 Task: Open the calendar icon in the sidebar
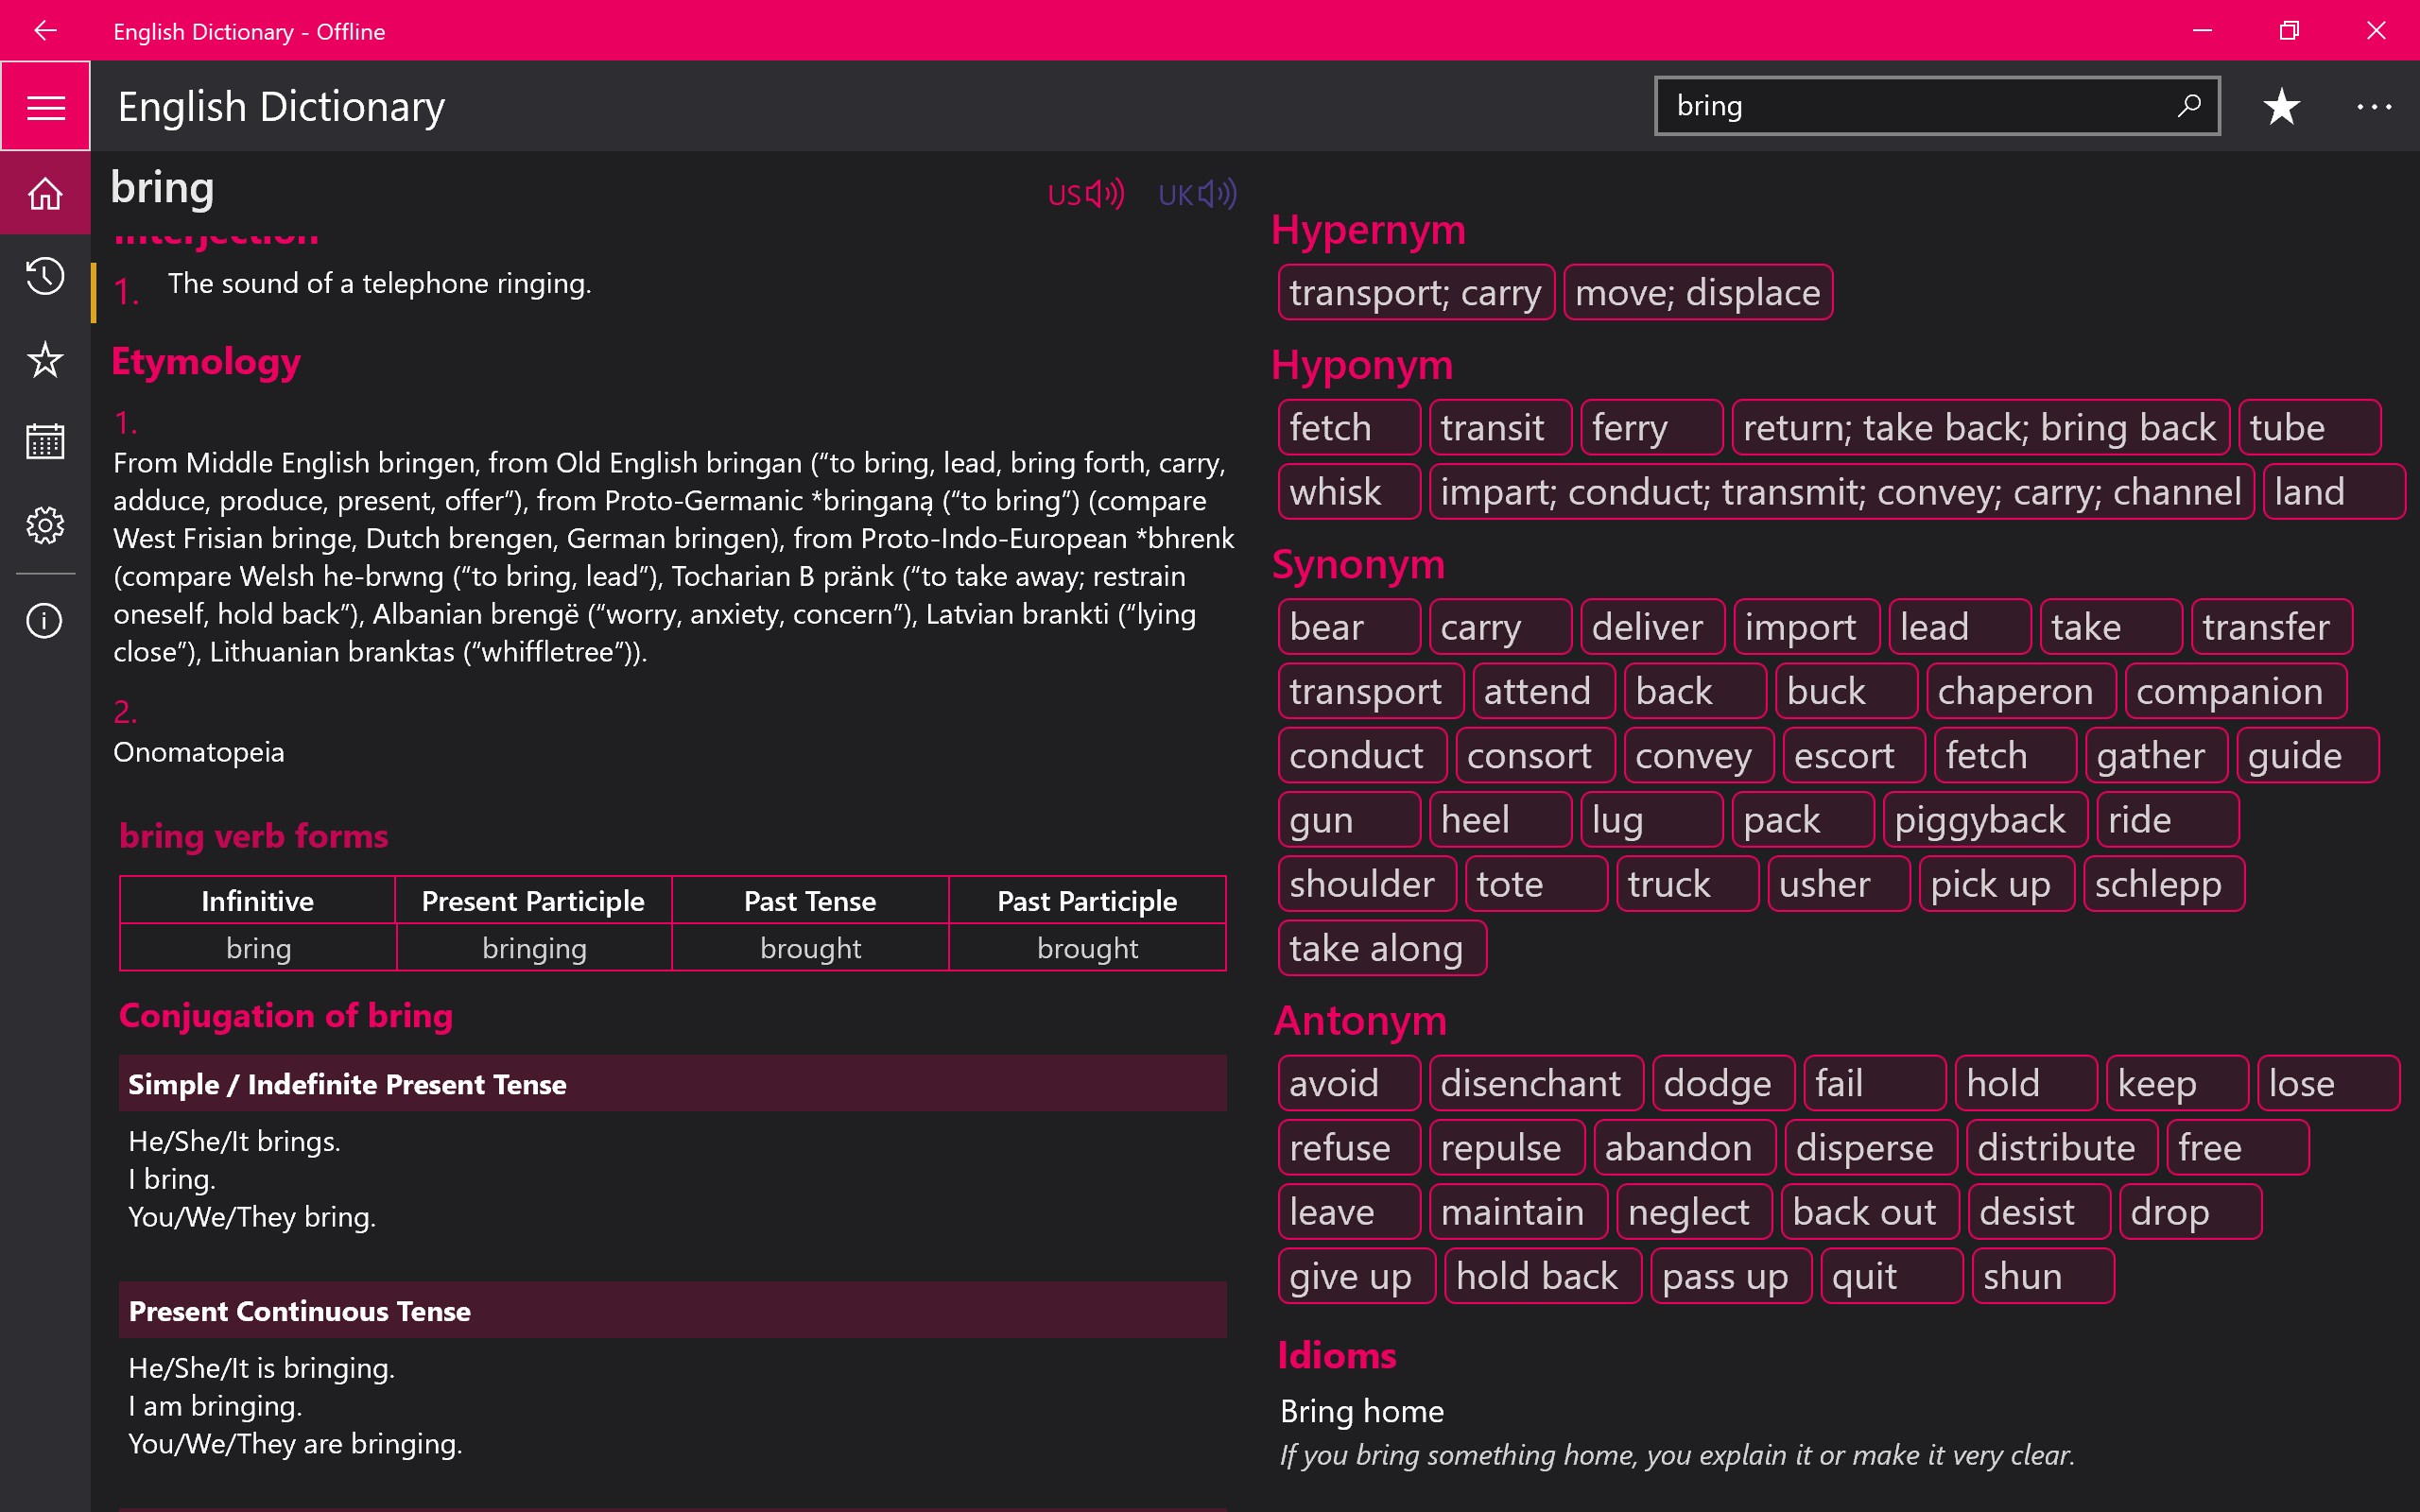(45, 441)
